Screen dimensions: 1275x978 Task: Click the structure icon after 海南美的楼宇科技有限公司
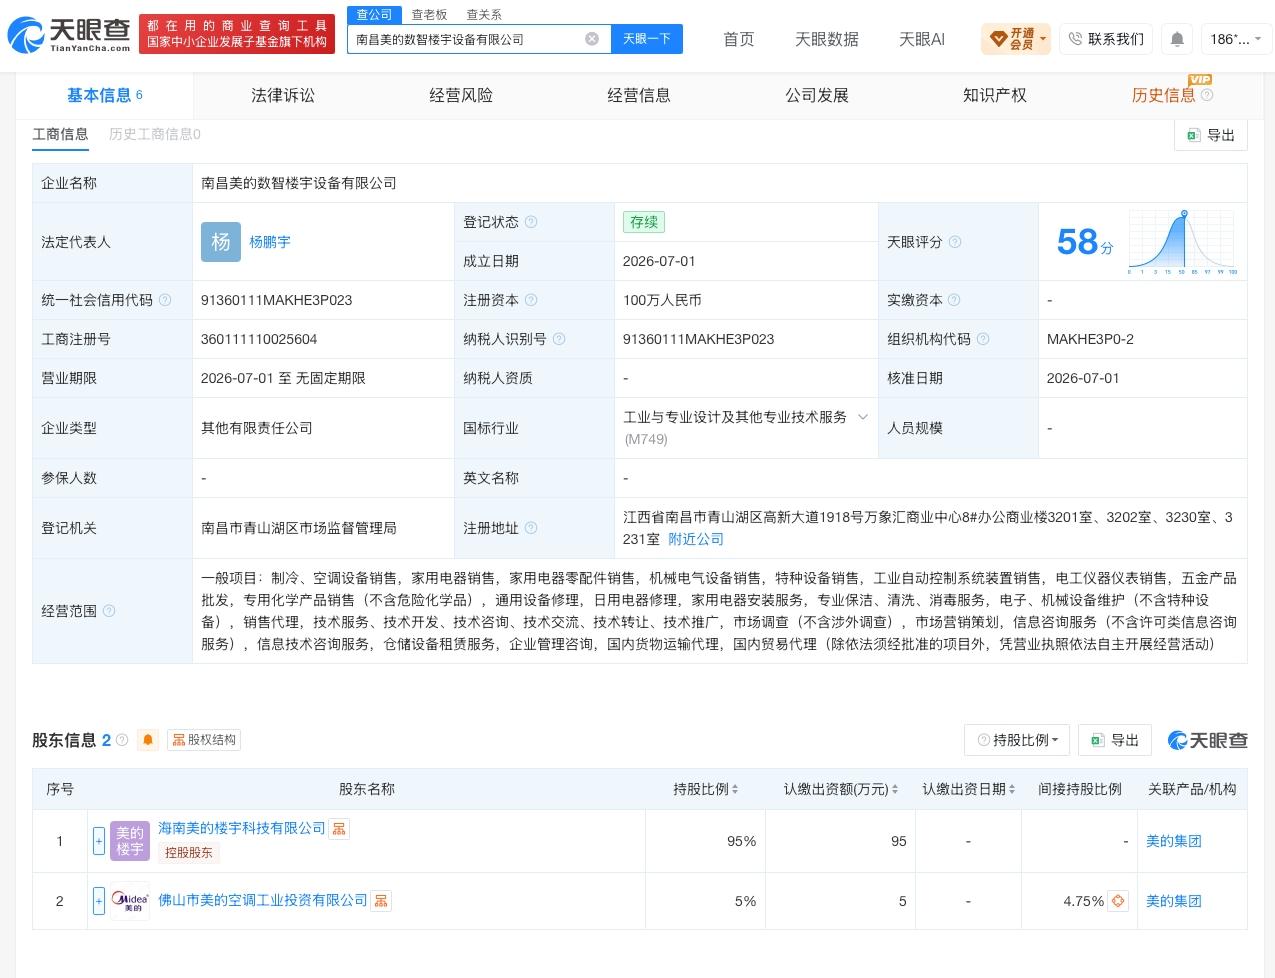[339, 829]
